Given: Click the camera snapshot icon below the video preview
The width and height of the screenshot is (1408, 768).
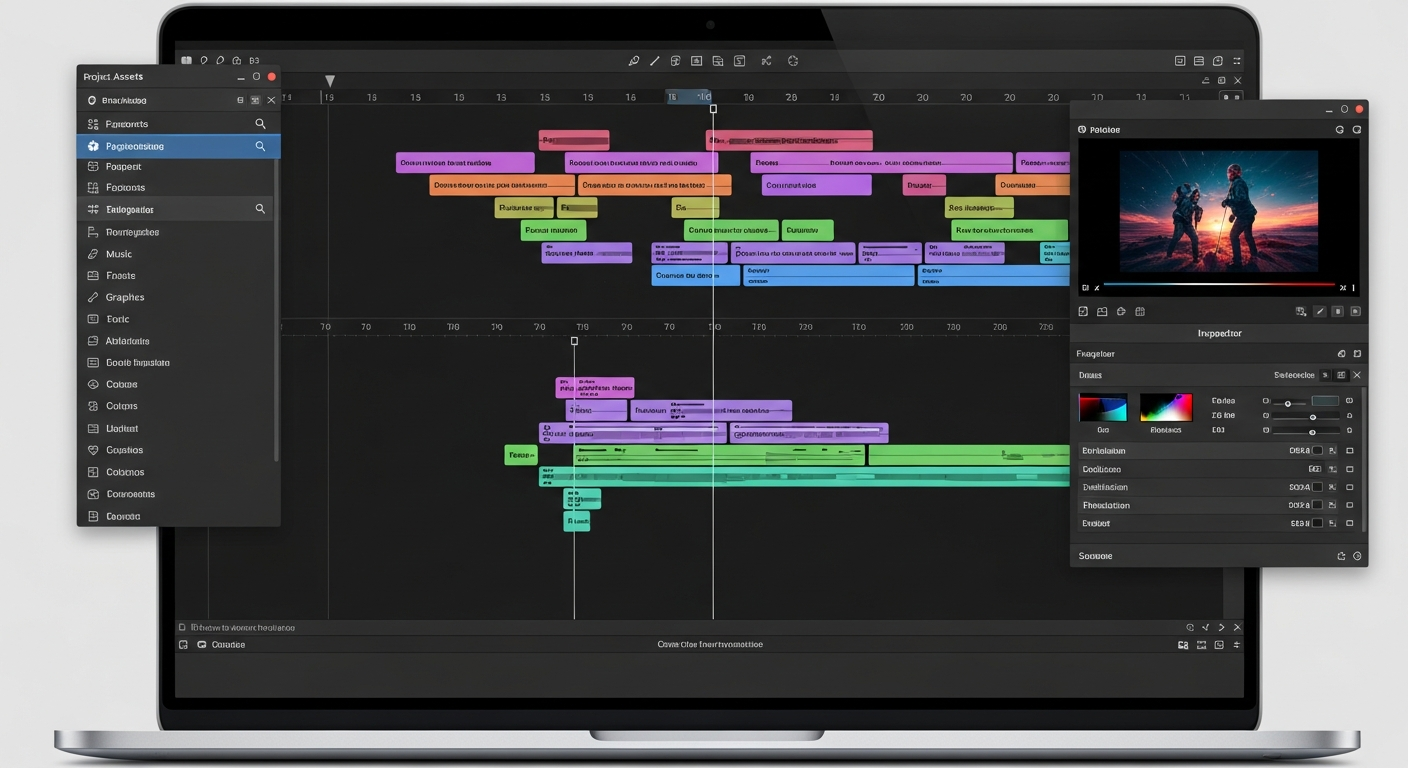Looking at the screenshot, I should point(1102,311).
